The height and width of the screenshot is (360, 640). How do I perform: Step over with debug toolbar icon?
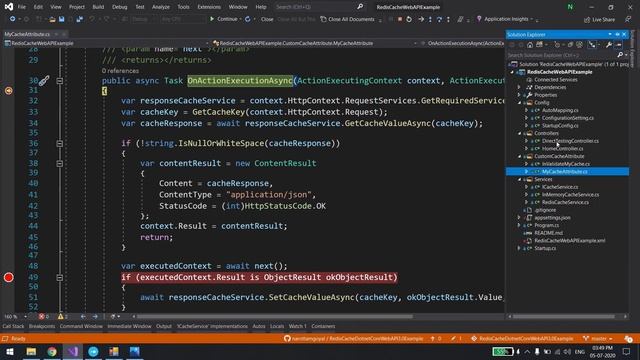439,19
